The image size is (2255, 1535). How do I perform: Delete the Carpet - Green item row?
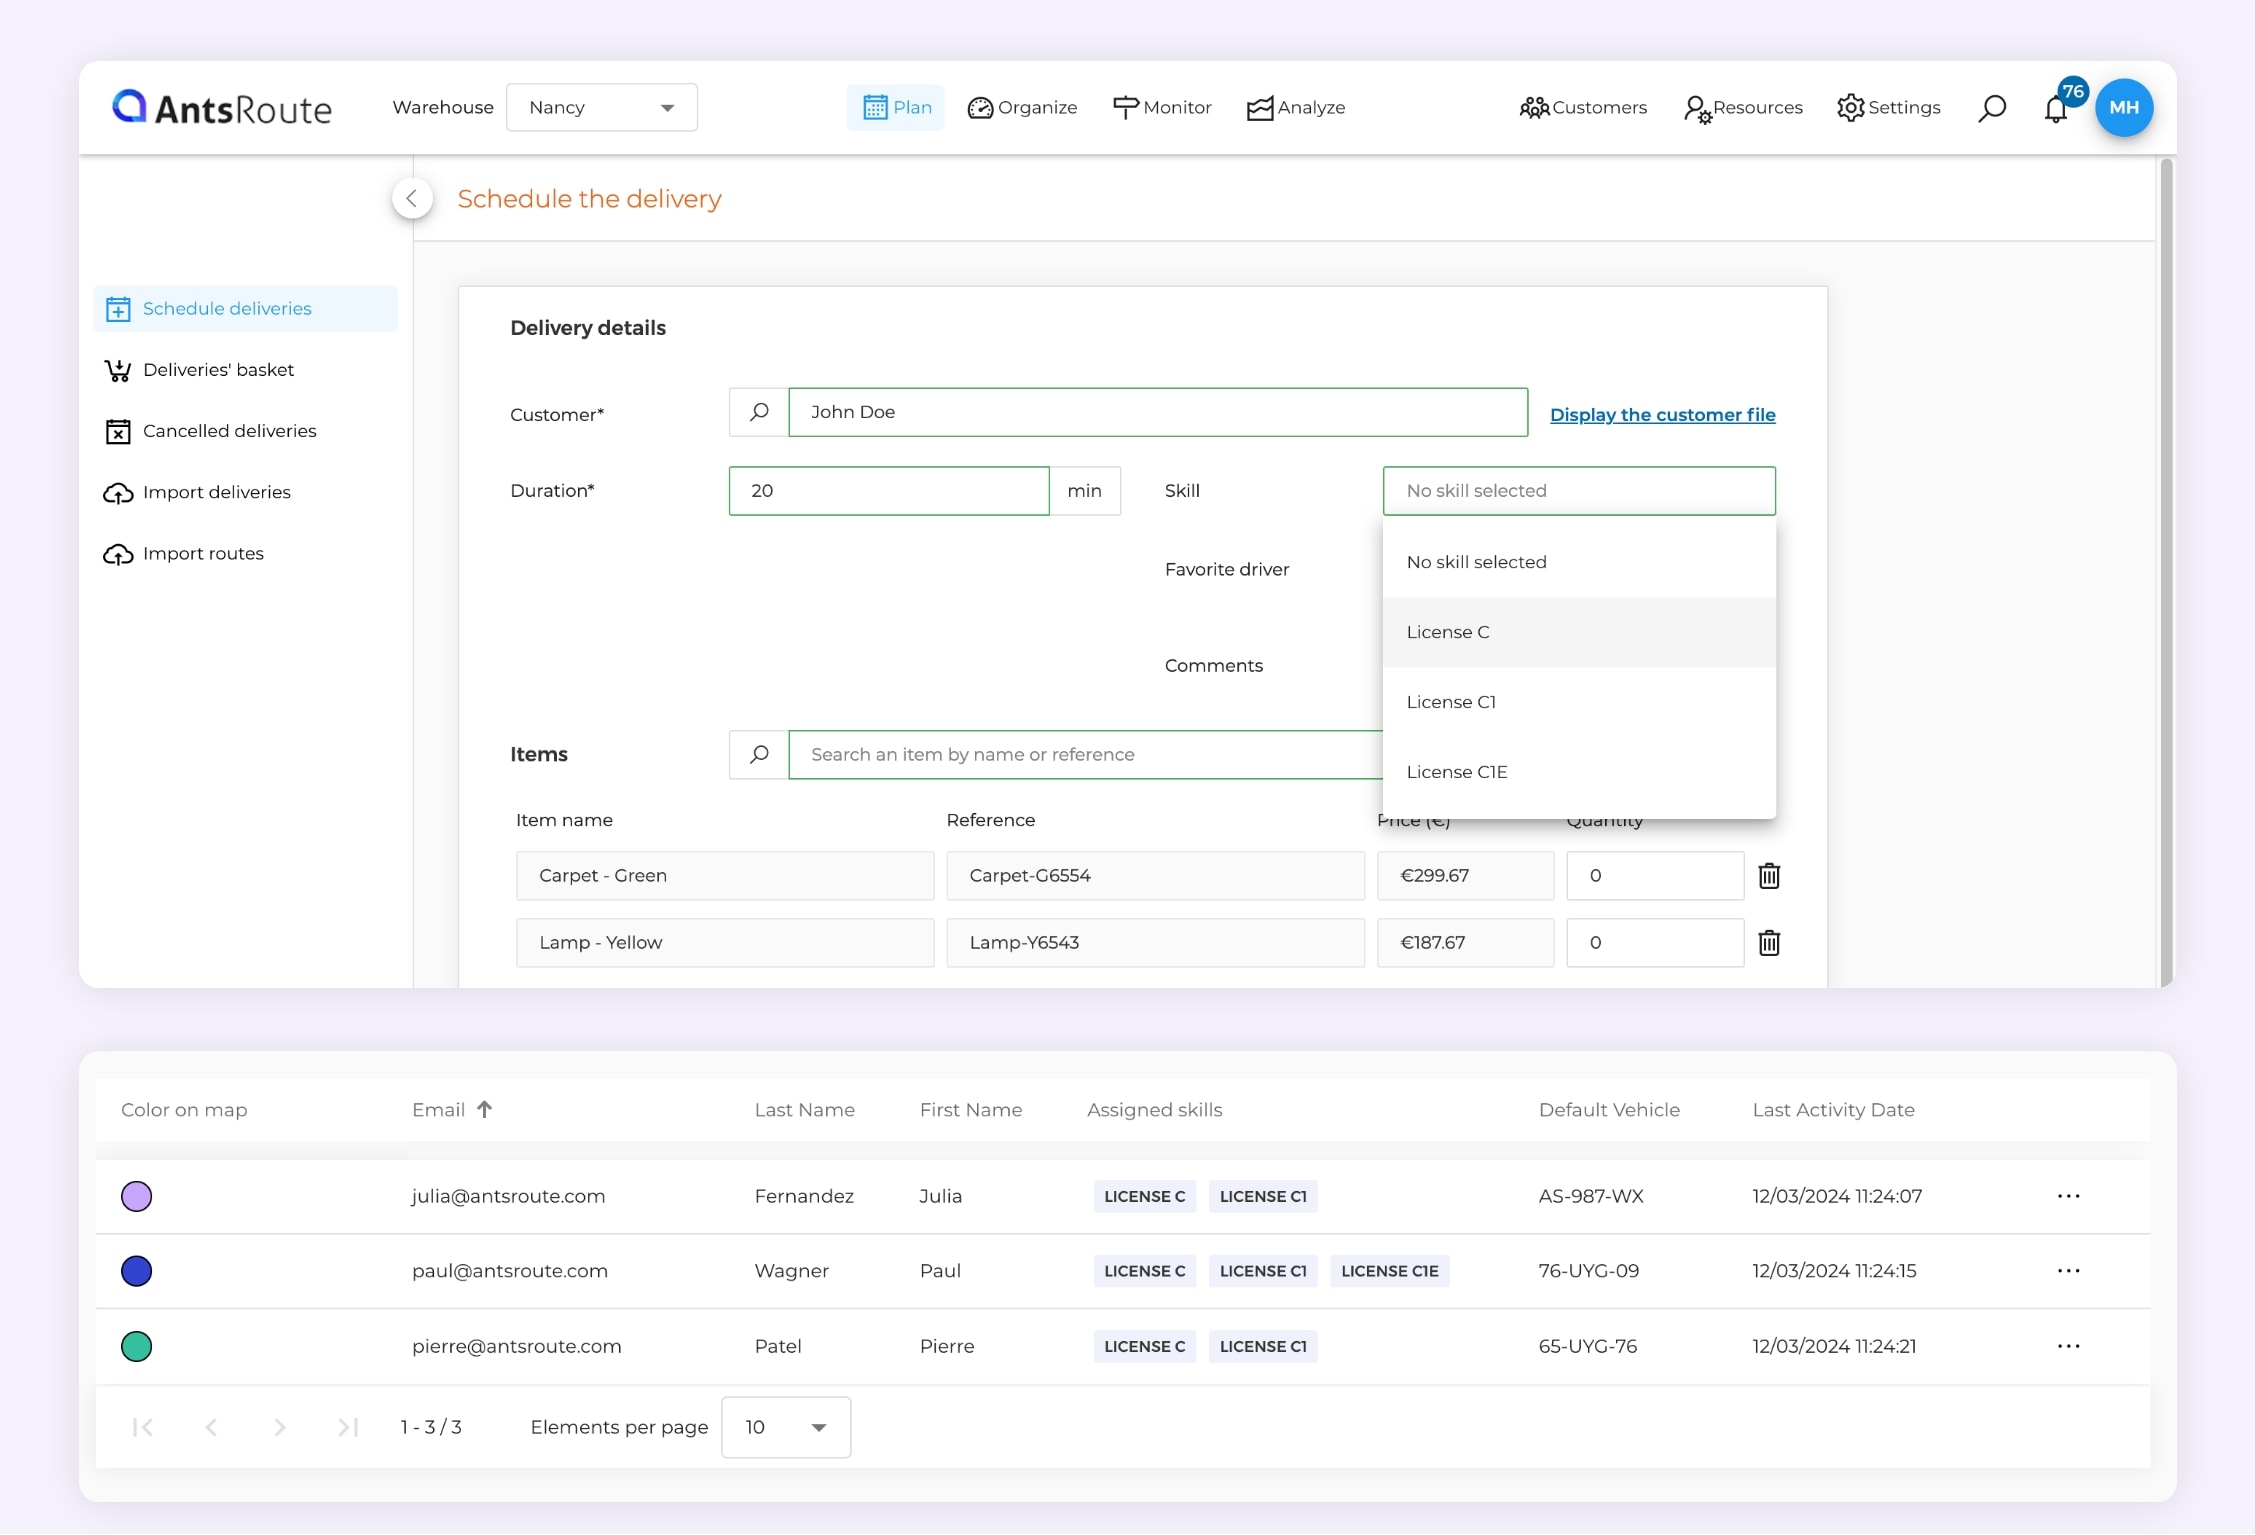point(1769,876)
